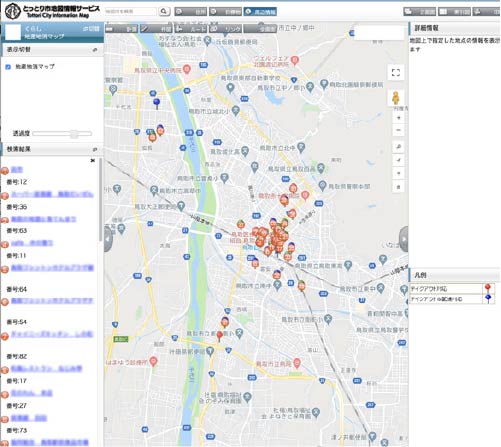The height and width of the screenshot is (447, 501).
Task: Open the 目標物 landmark search tab
Action: pyautogui.click(x=225, y=12)
